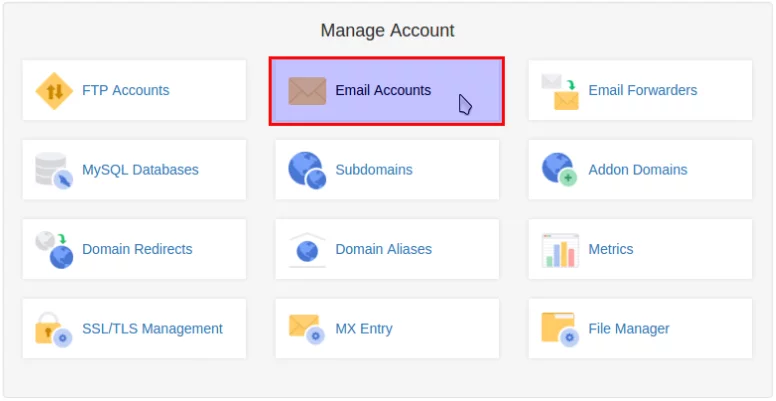Click the Domain Redirects globe icon
776x401 pixels.
click(x=54, y=249)
